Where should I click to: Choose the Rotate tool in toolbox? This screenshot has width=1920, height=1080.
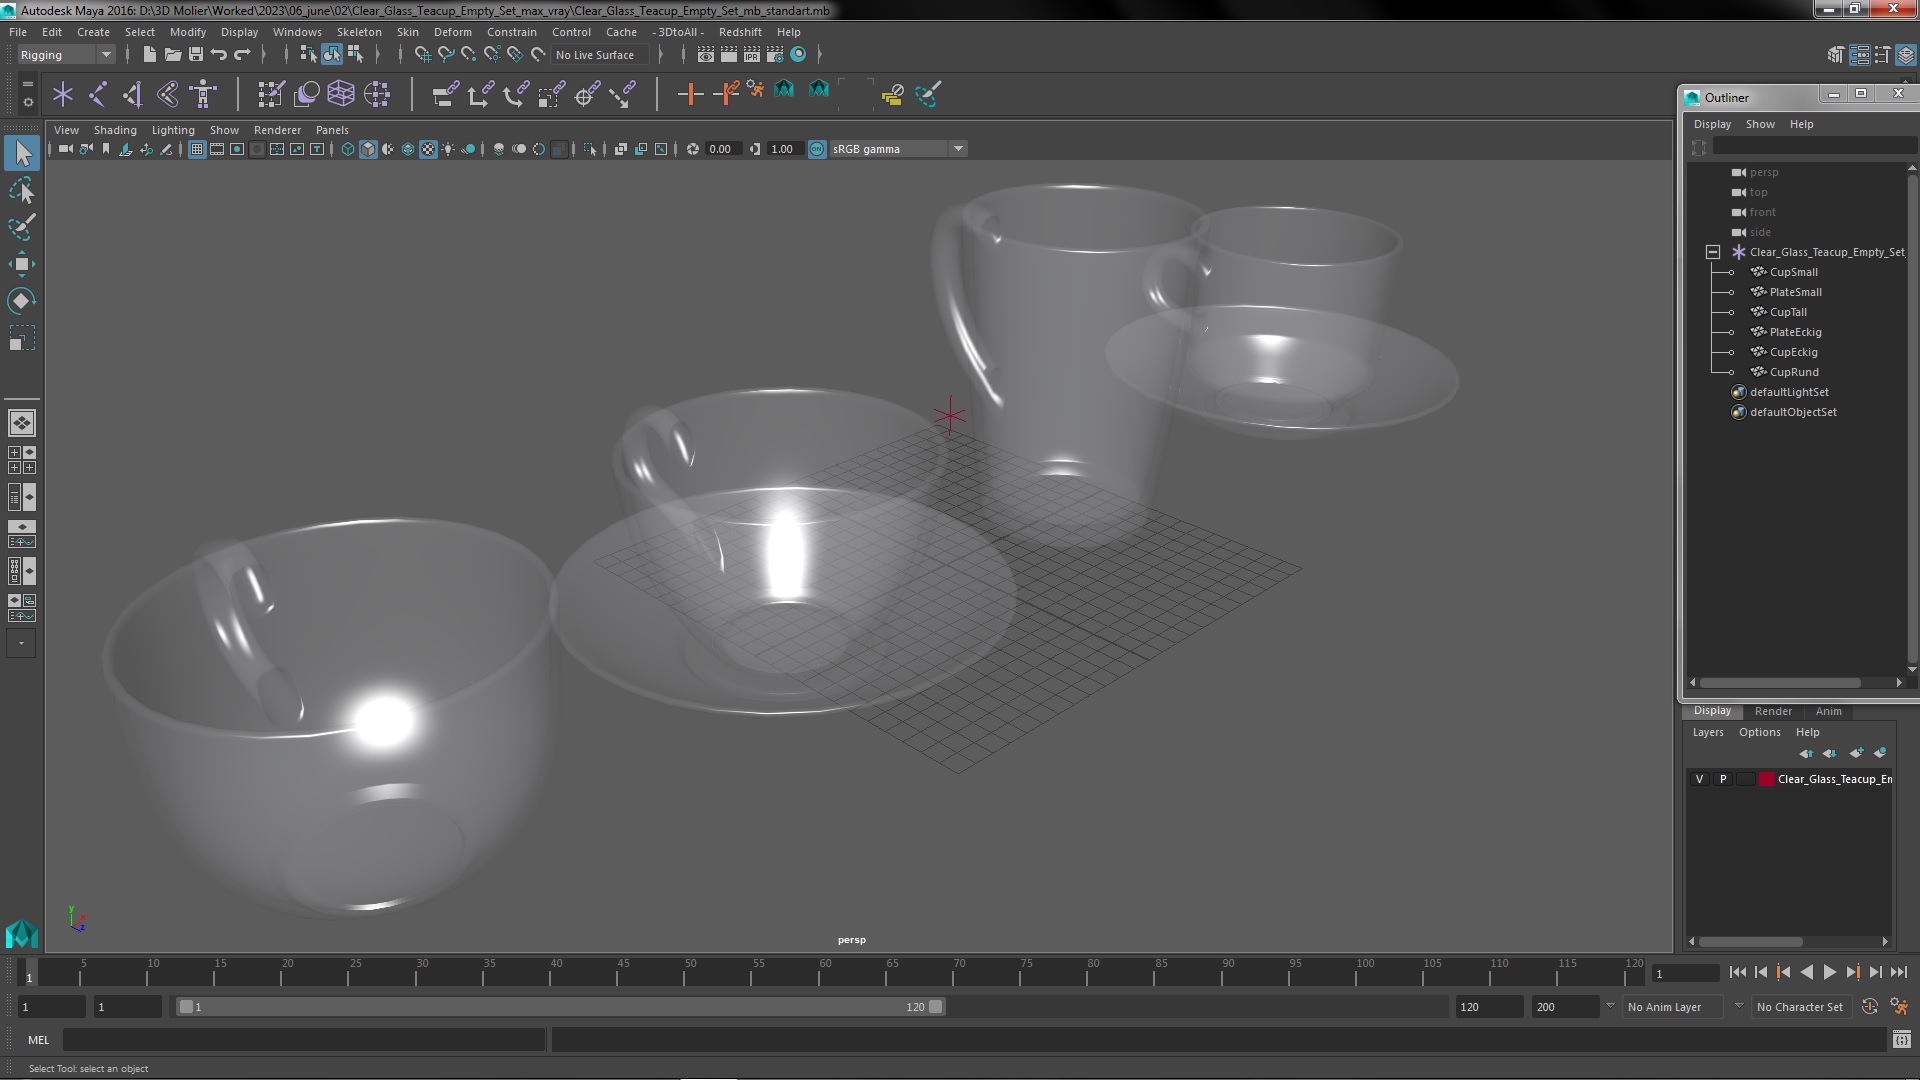22,301
